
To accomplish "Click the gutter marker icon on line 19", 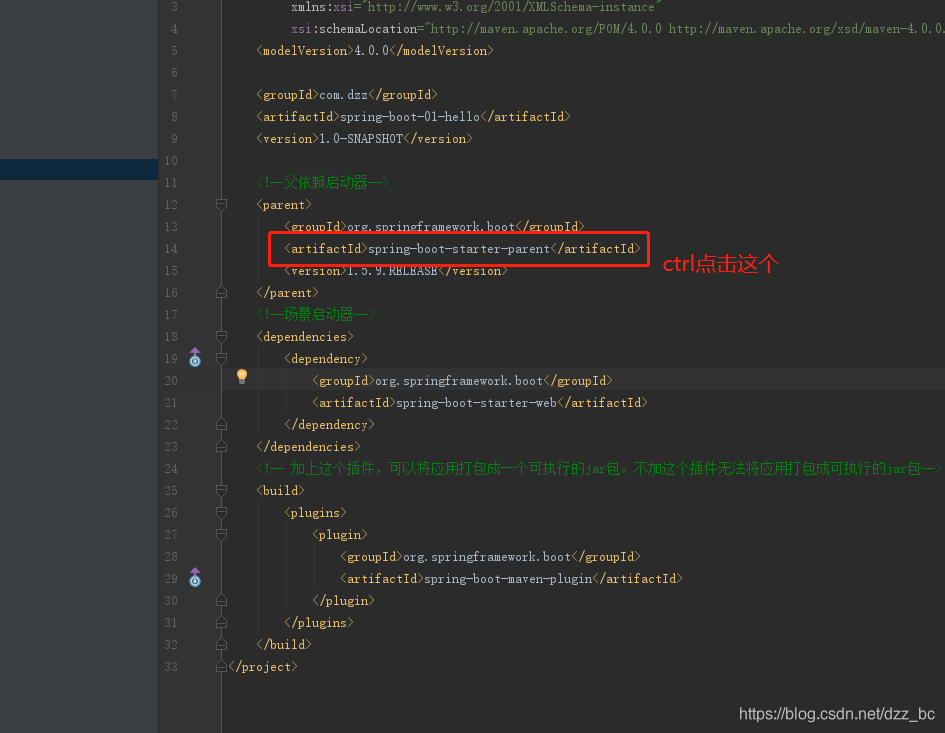I will click(x=195, y=357).
